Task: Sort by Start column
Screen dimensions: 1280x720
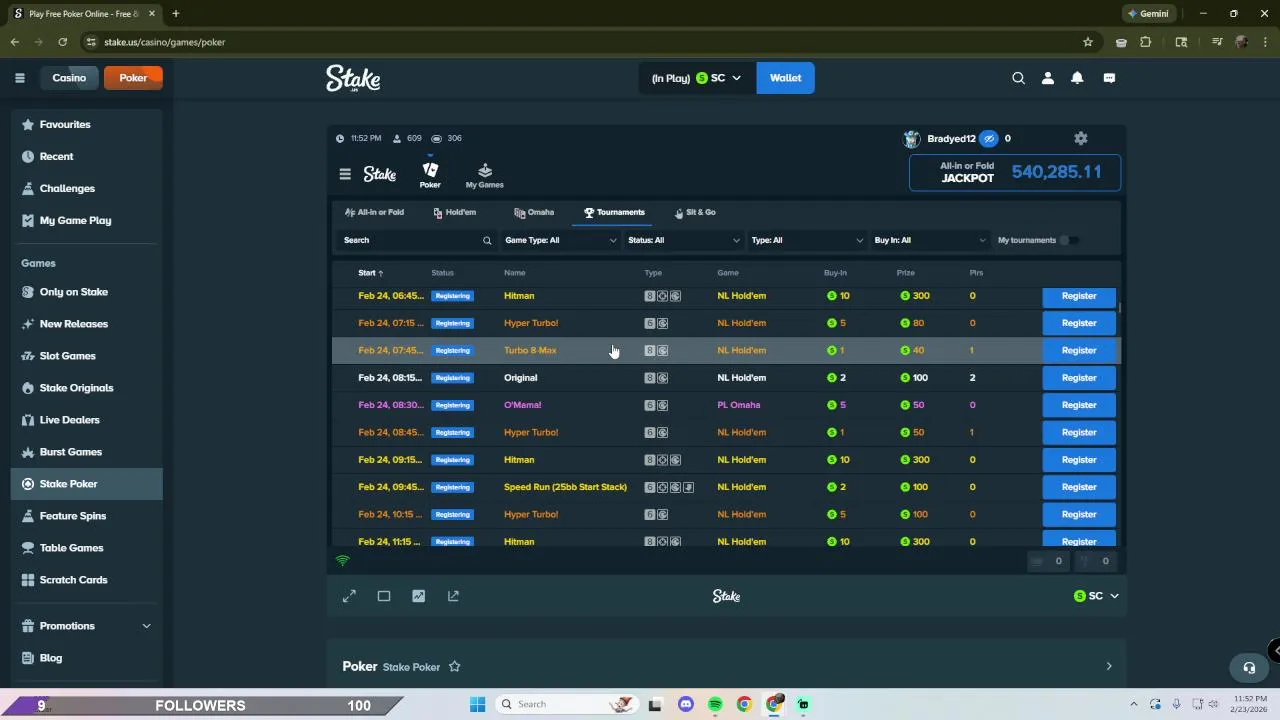Action: 371,273
